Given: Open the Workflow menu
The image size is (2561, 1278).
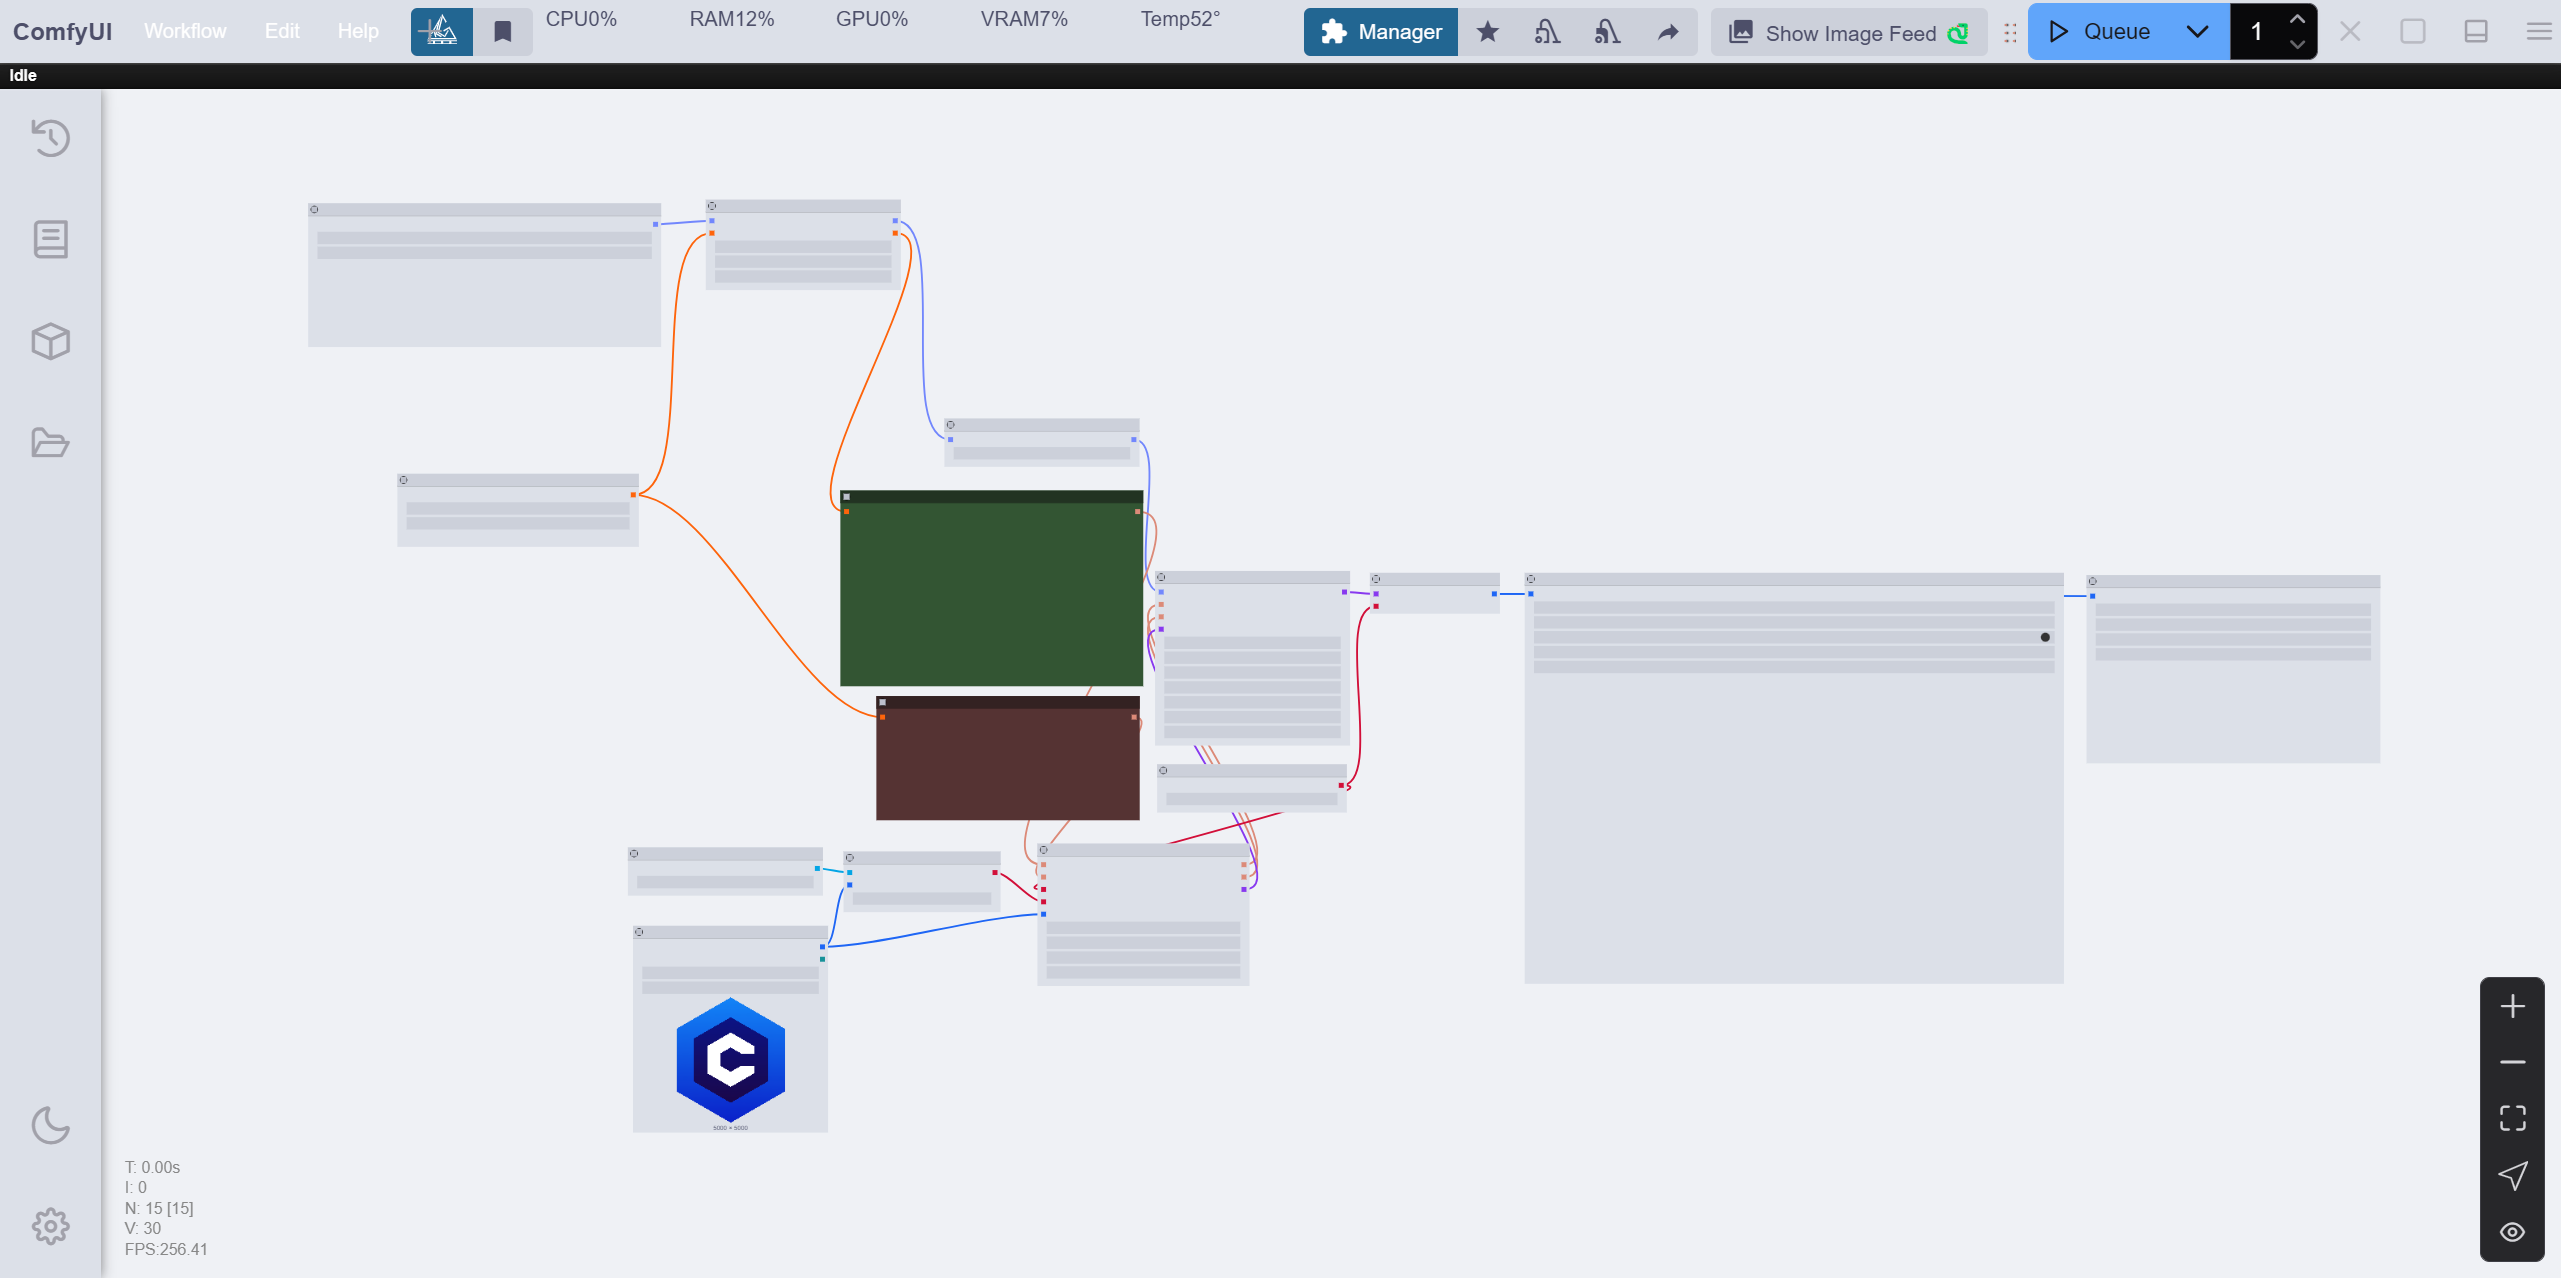Looking at the screenshot, I should (x=185, y=31).
